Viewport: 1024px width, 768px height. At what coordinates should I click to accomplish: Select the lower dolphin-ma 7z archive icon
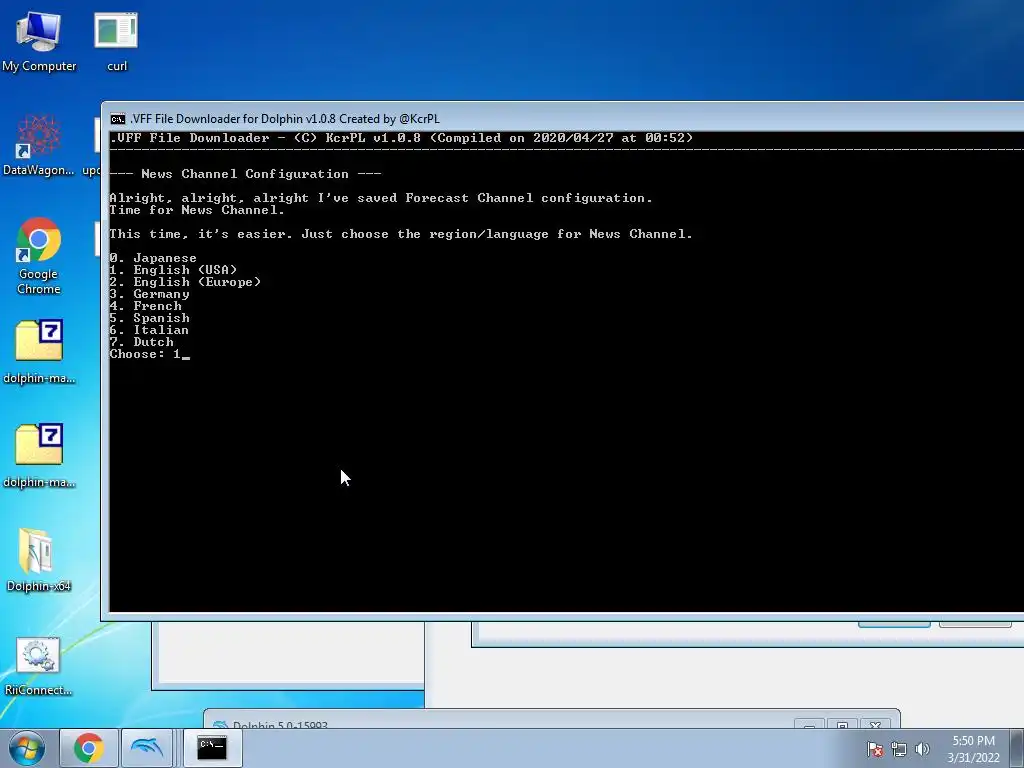coord(39,455)
